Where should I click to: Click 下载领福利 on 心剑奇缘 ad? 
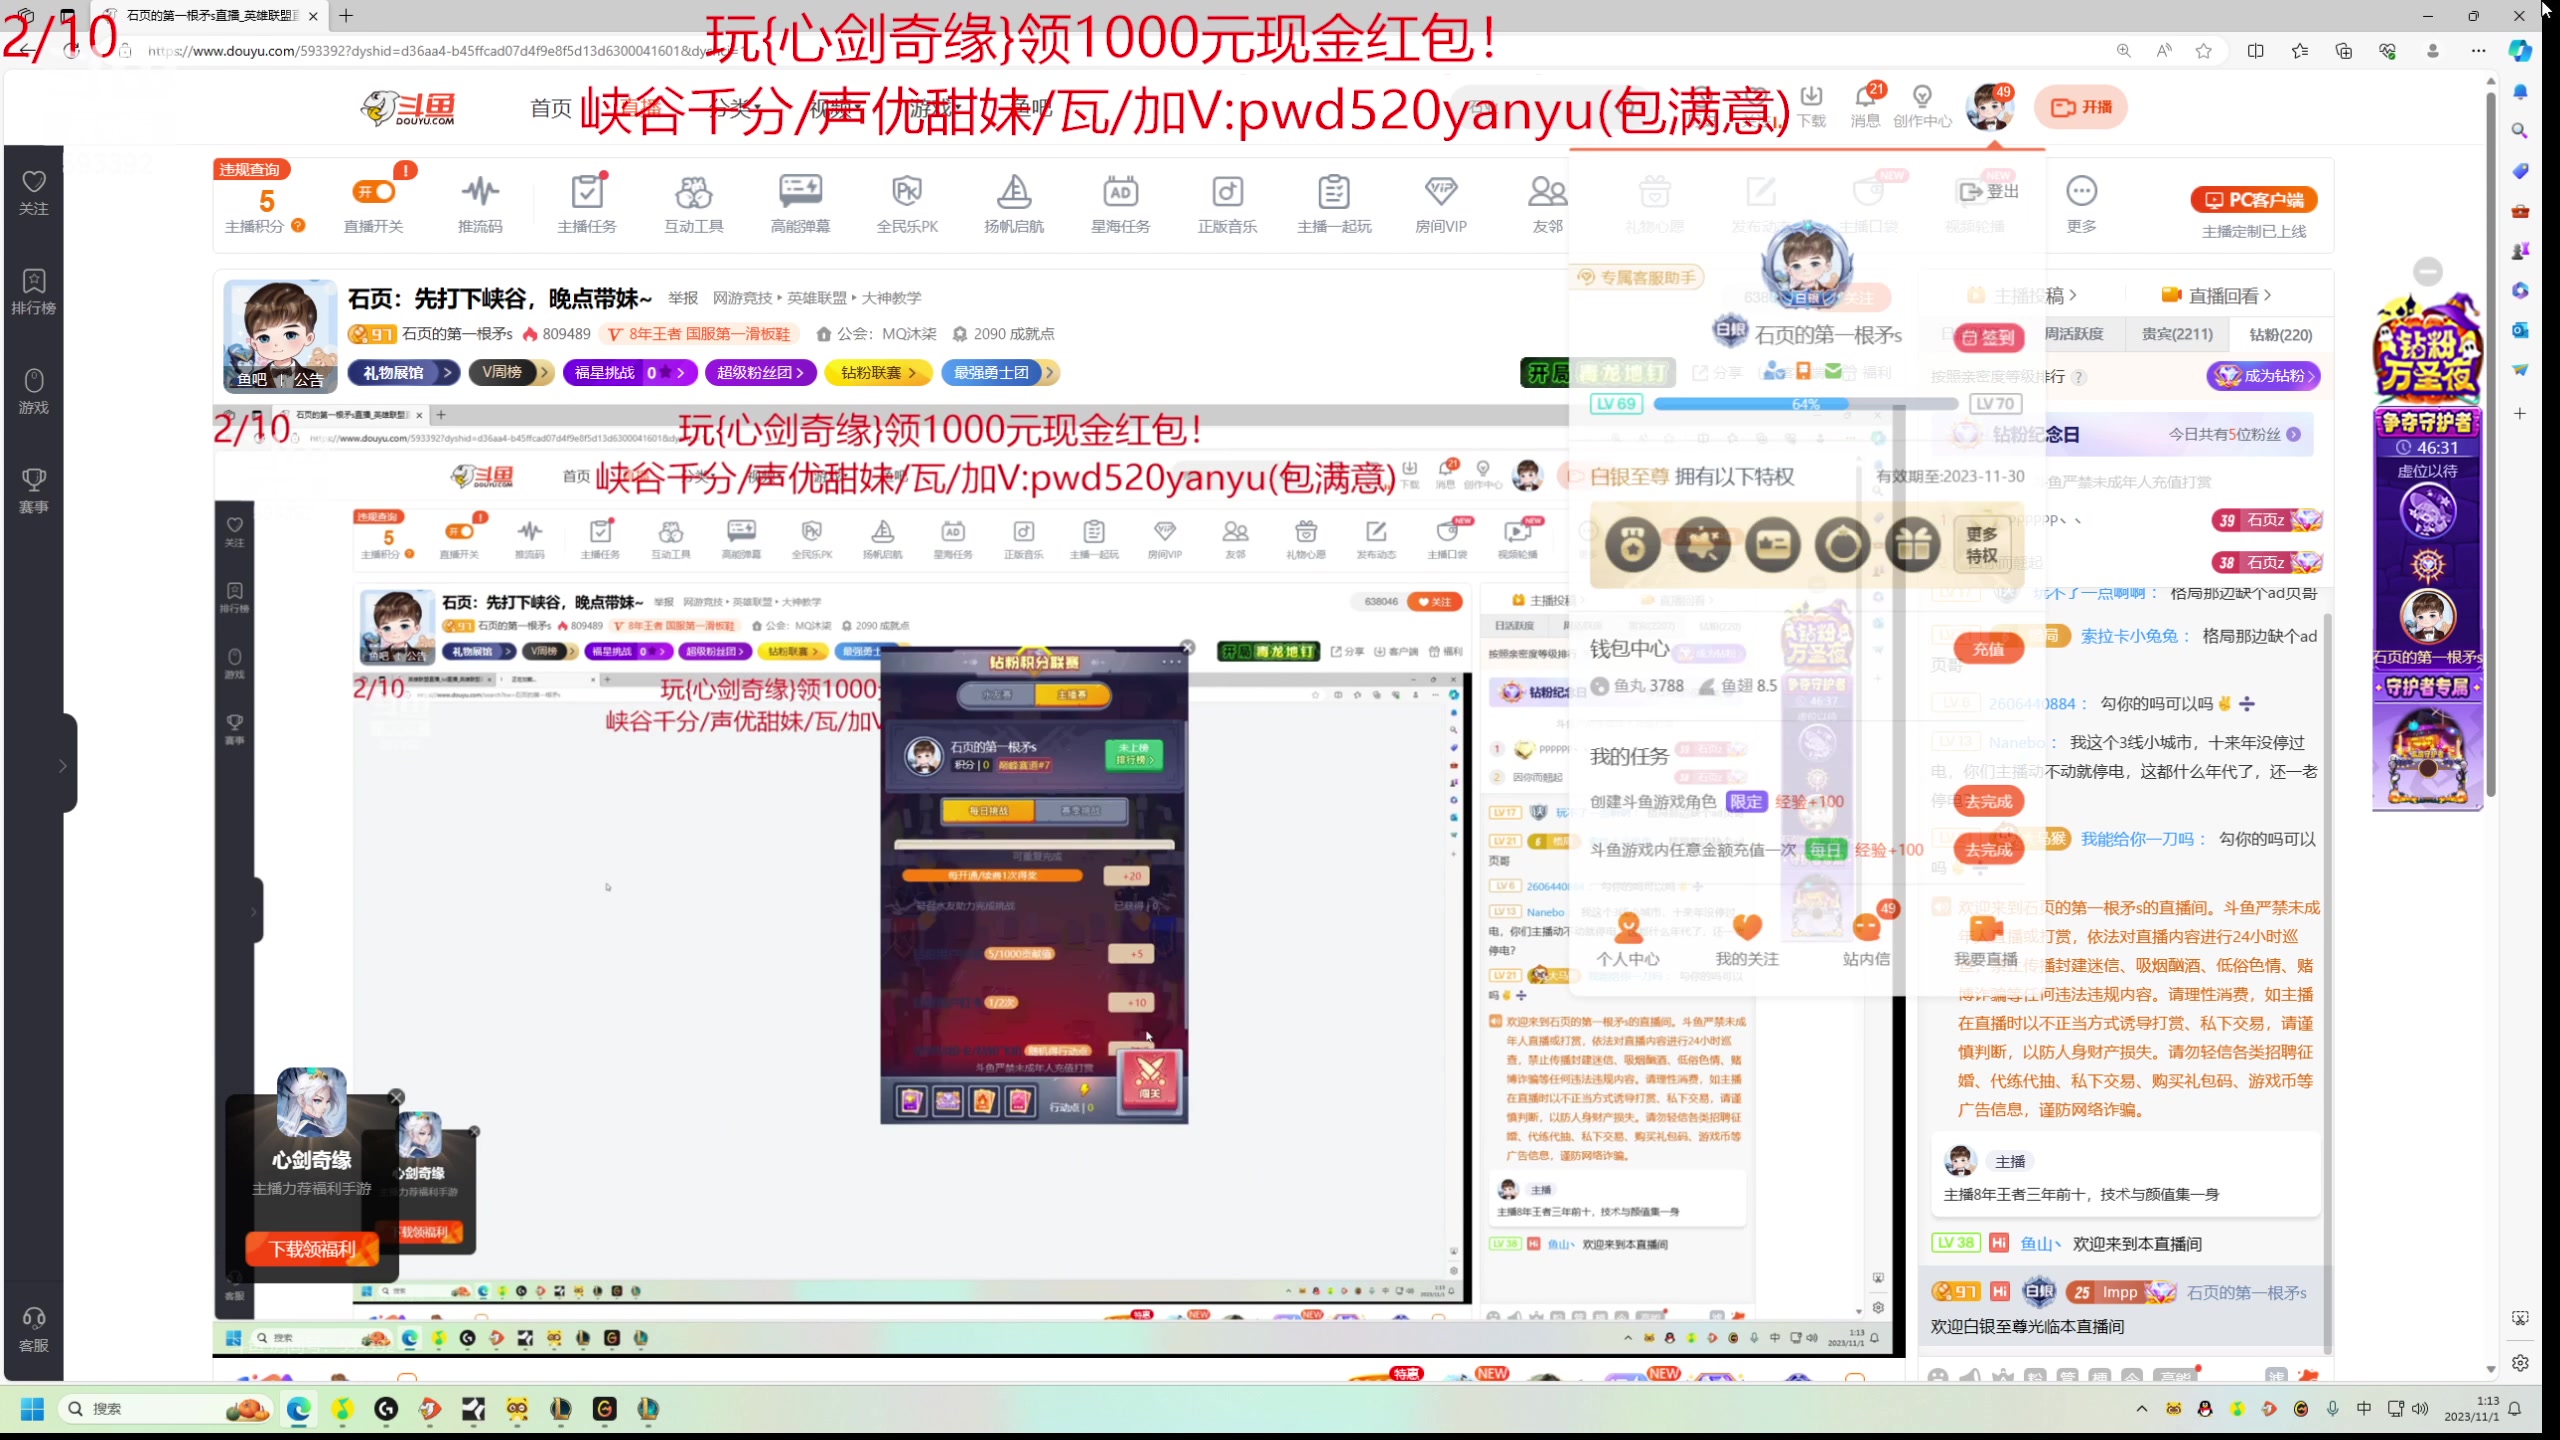click(x=312, y=1249)
